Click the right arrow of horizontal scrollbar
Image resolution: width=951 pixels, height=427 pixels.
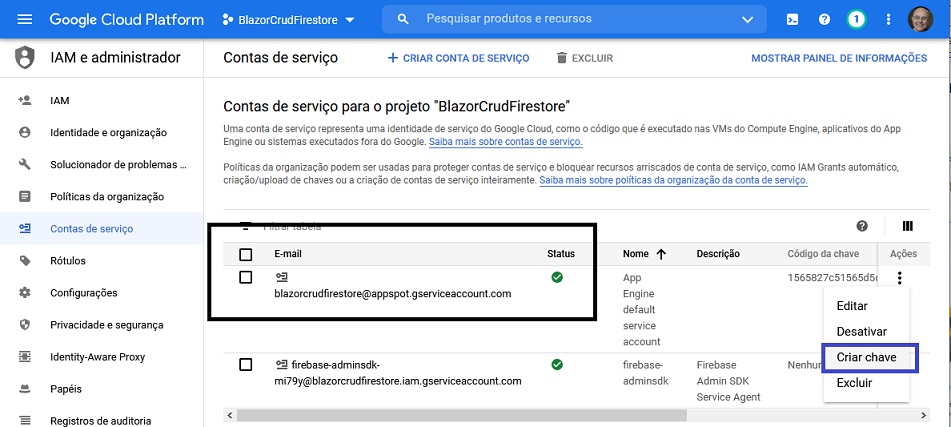(x=924, y=415)
